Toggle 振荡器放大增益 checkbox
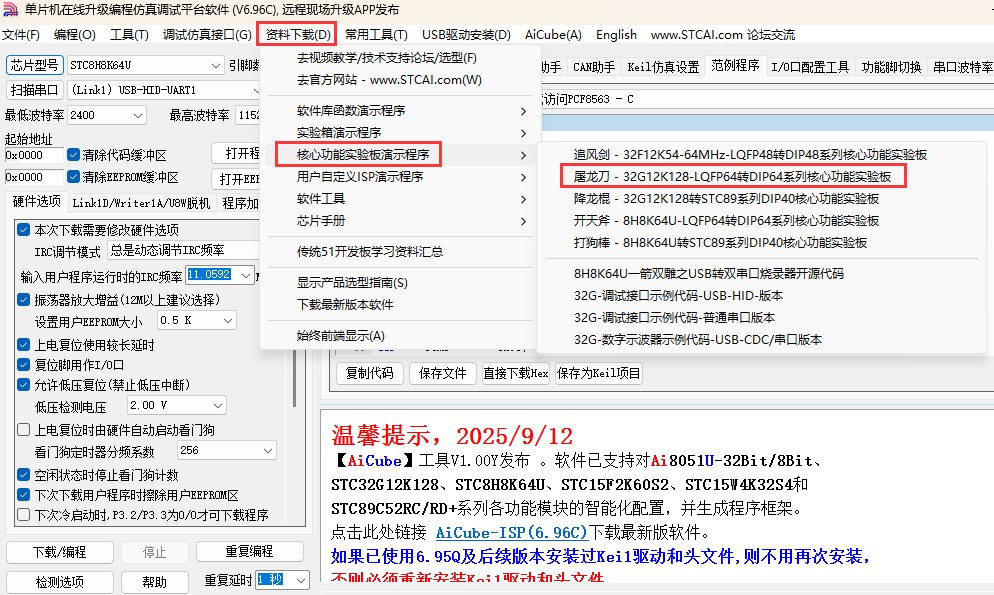994x595 pixels. click(x=23, y=299)
